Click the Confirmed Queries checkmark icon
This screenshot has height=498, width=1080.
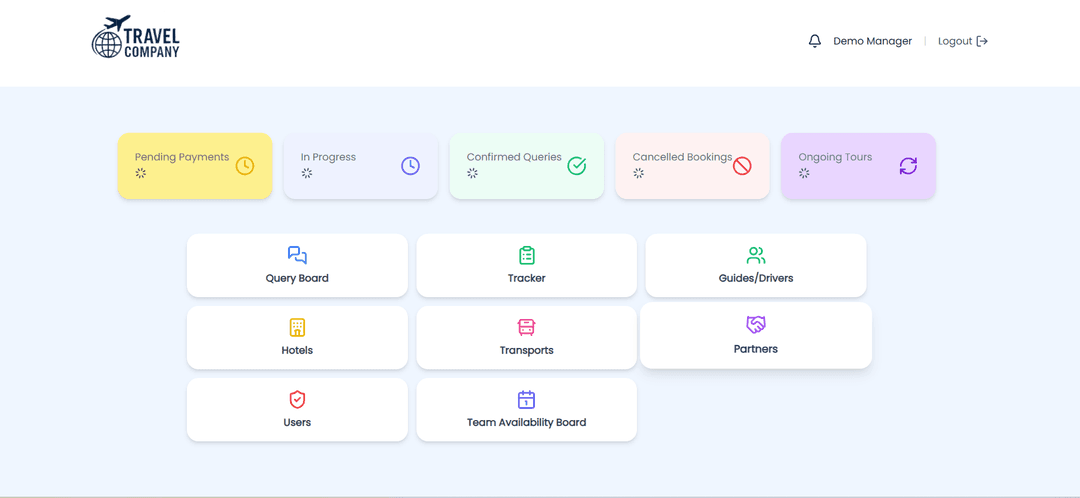[x=577, y=166]
